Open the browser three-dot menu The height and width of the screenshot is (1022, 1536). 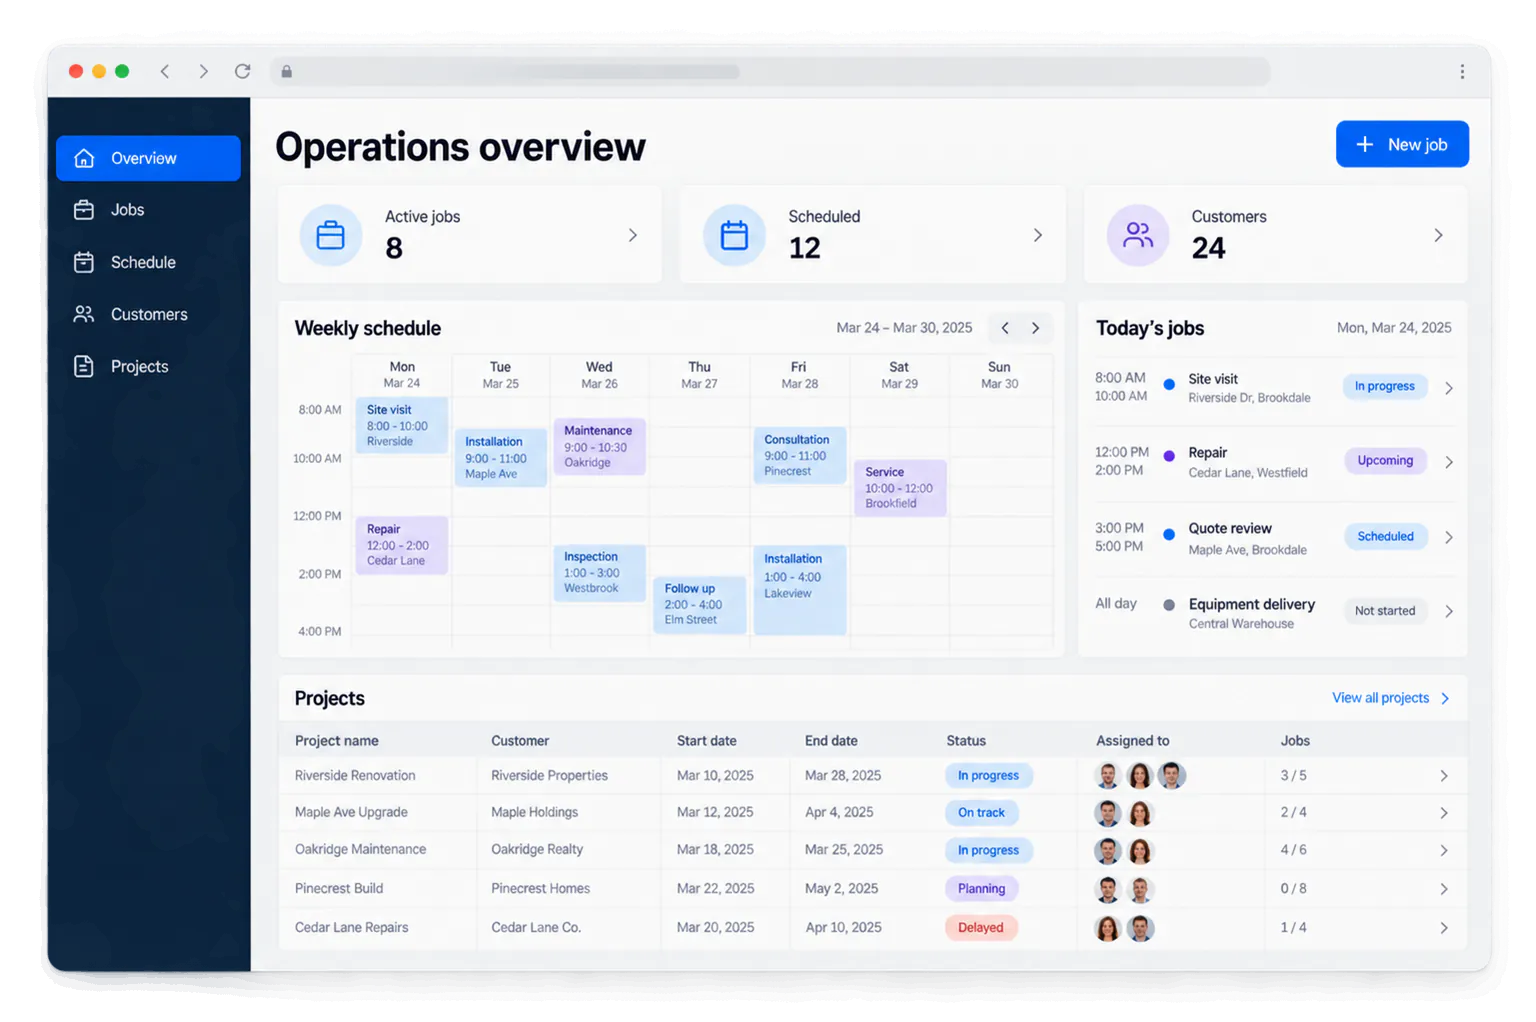click(1462, 71)
